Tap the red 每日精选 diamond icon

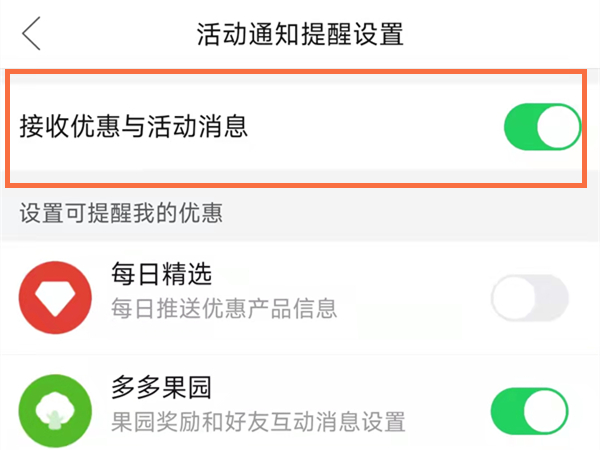(x=56, y=298)
